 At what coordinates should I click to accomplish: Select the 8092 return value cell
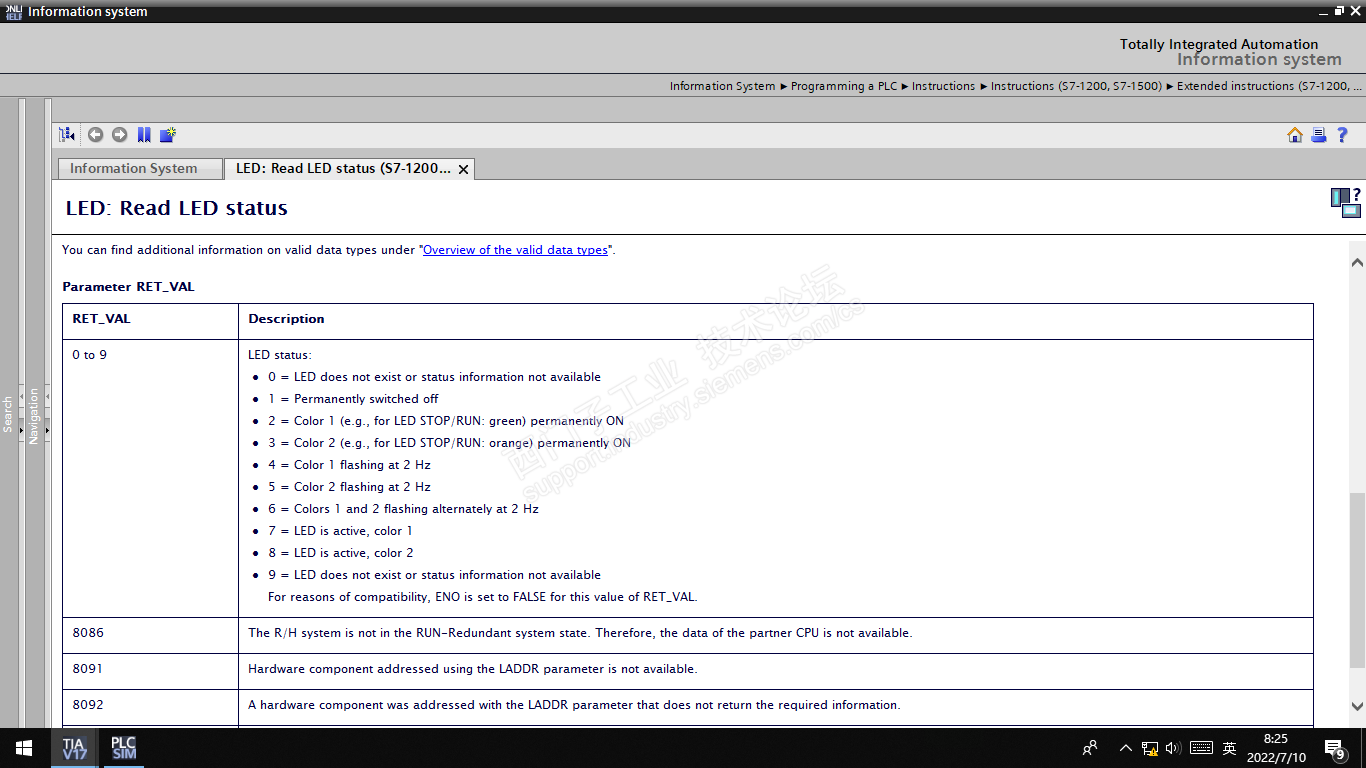pyautogui.click(x=150, y=706)
